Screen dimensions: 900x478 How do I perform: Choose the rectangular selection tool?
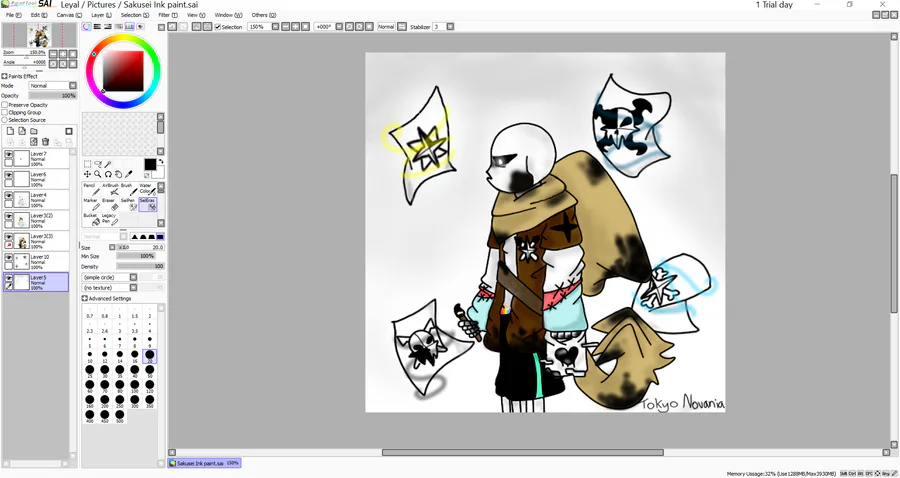click(x=87, y=164)
